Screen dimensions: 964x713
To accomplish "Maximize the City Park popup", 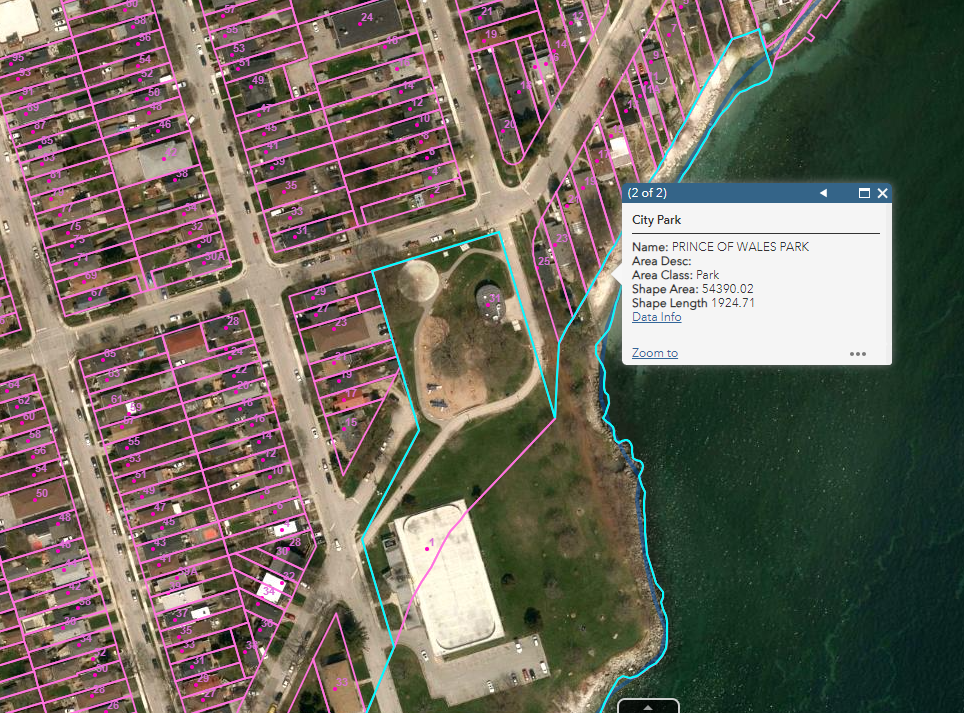I will coord(864,193).
